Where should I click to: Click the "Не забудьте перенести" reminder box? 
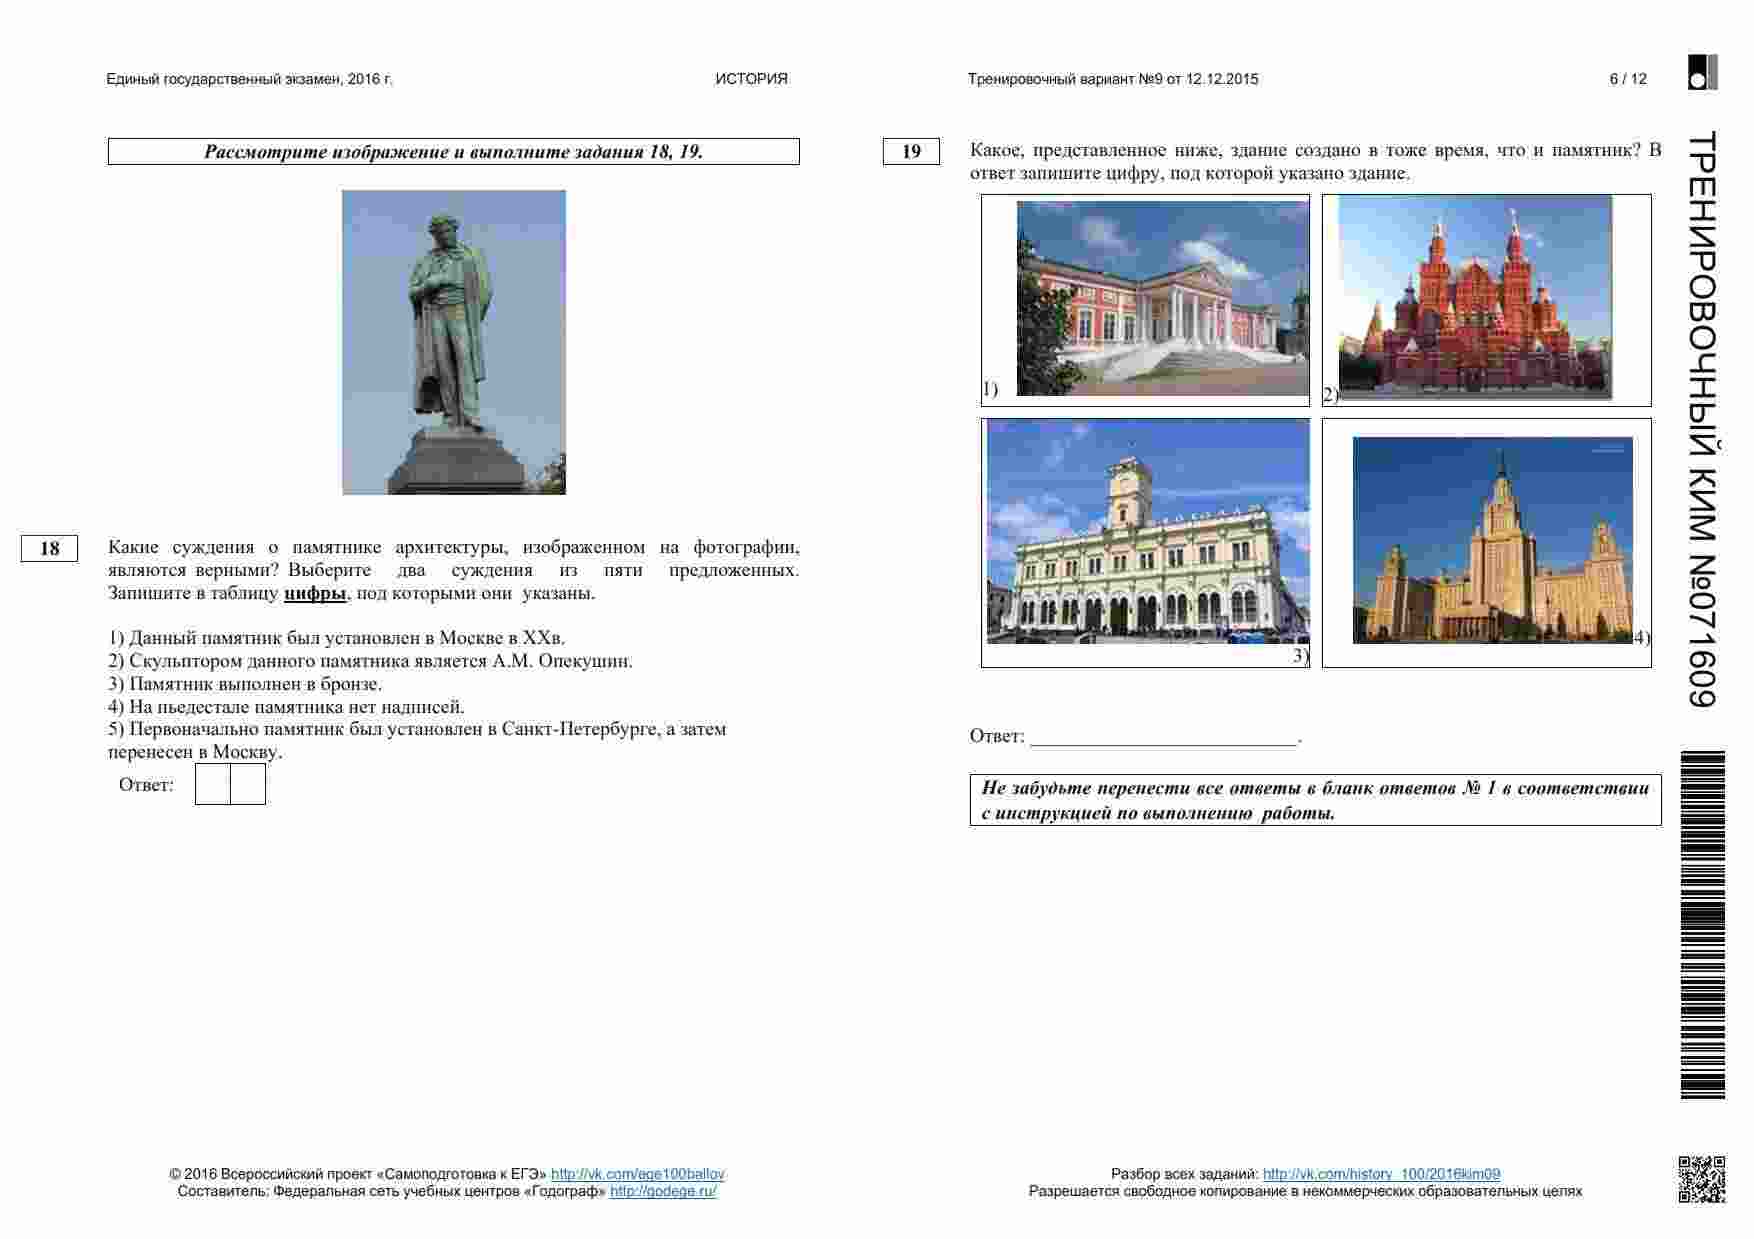tap(1315, 800)
